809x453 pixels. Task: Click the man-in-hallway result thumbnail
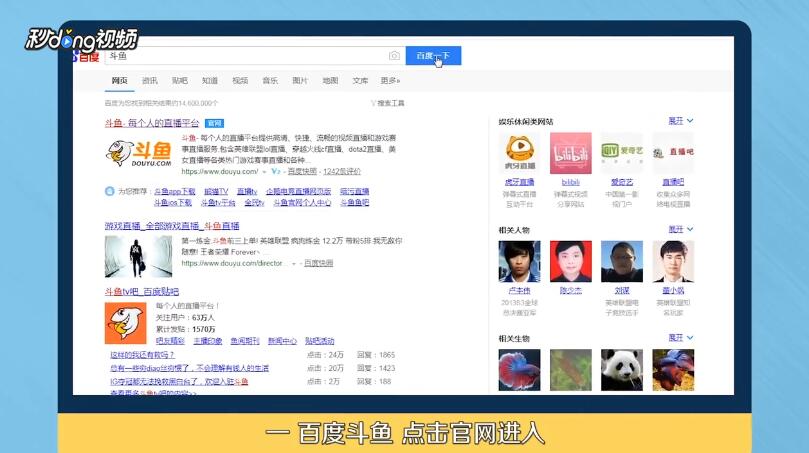tap(138, 256)
